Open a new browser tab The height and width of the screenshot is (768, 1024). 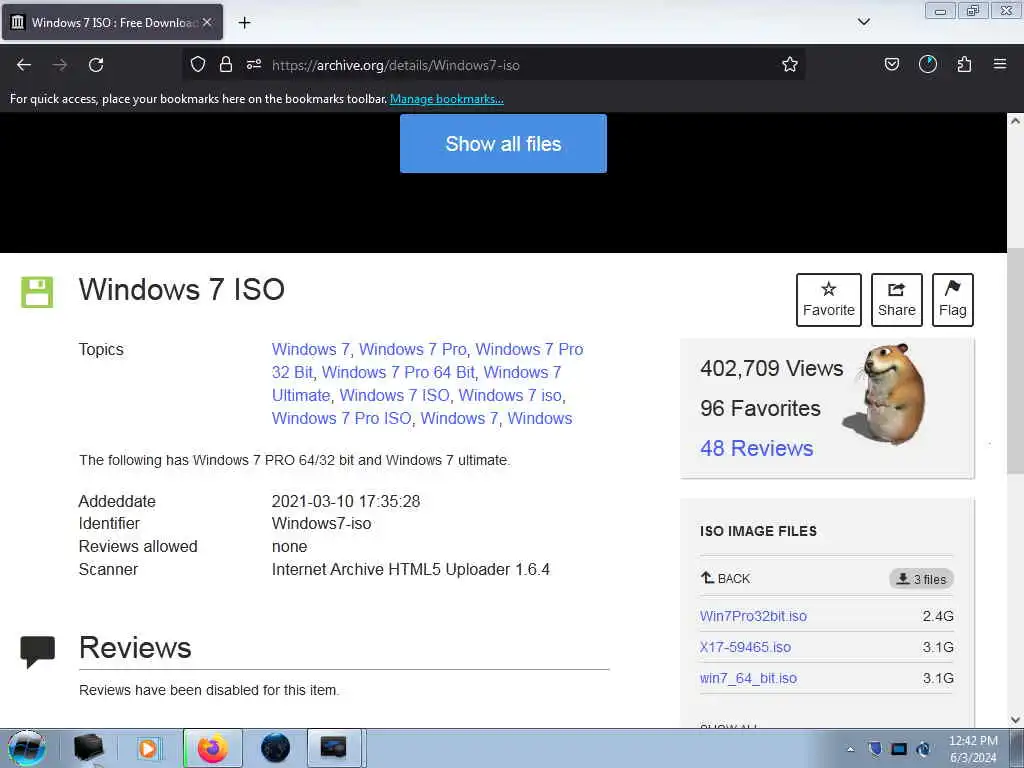(244, 23)
